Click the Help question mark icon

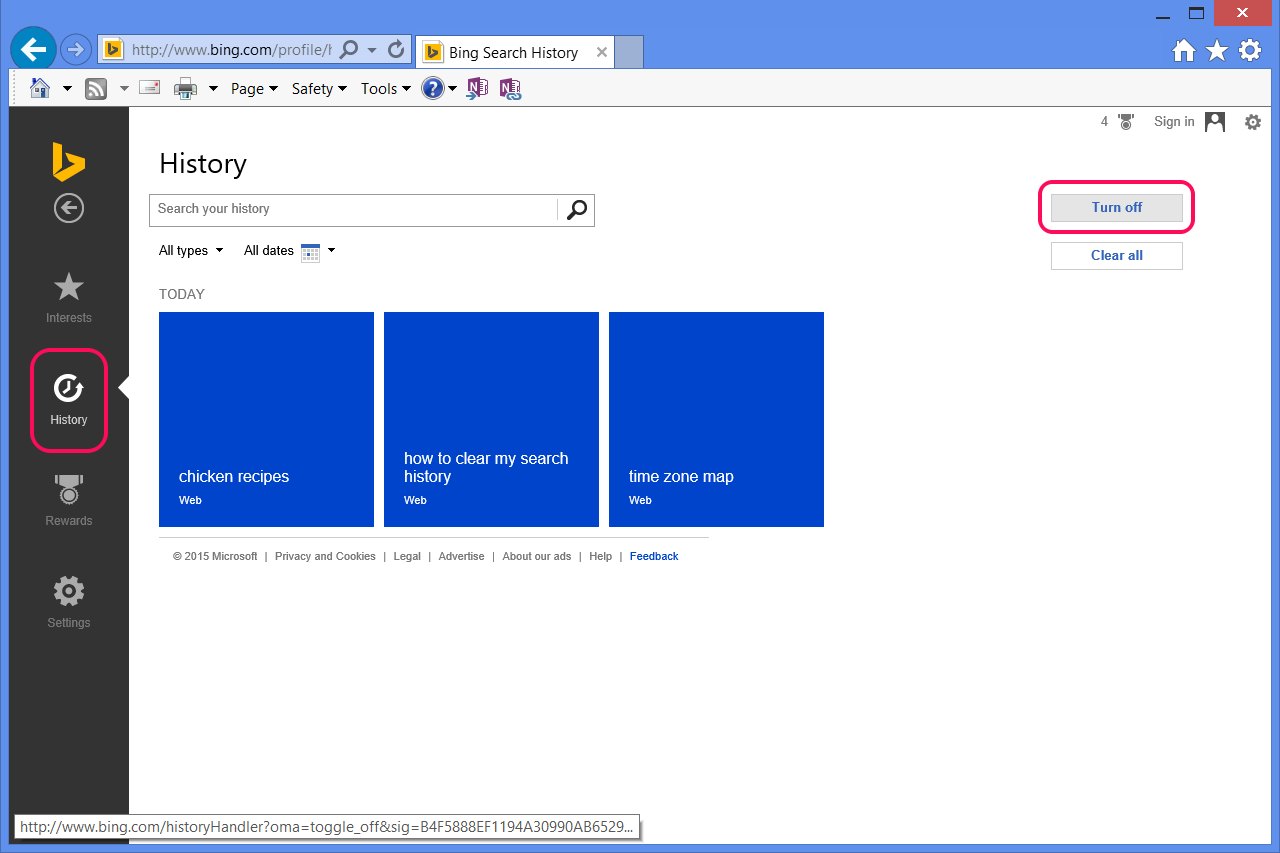[x=432, y=89]
